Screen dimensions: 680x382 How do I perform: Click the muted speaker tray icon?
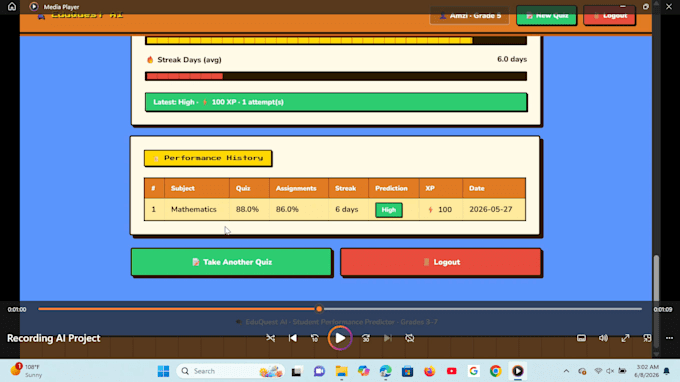610,371
